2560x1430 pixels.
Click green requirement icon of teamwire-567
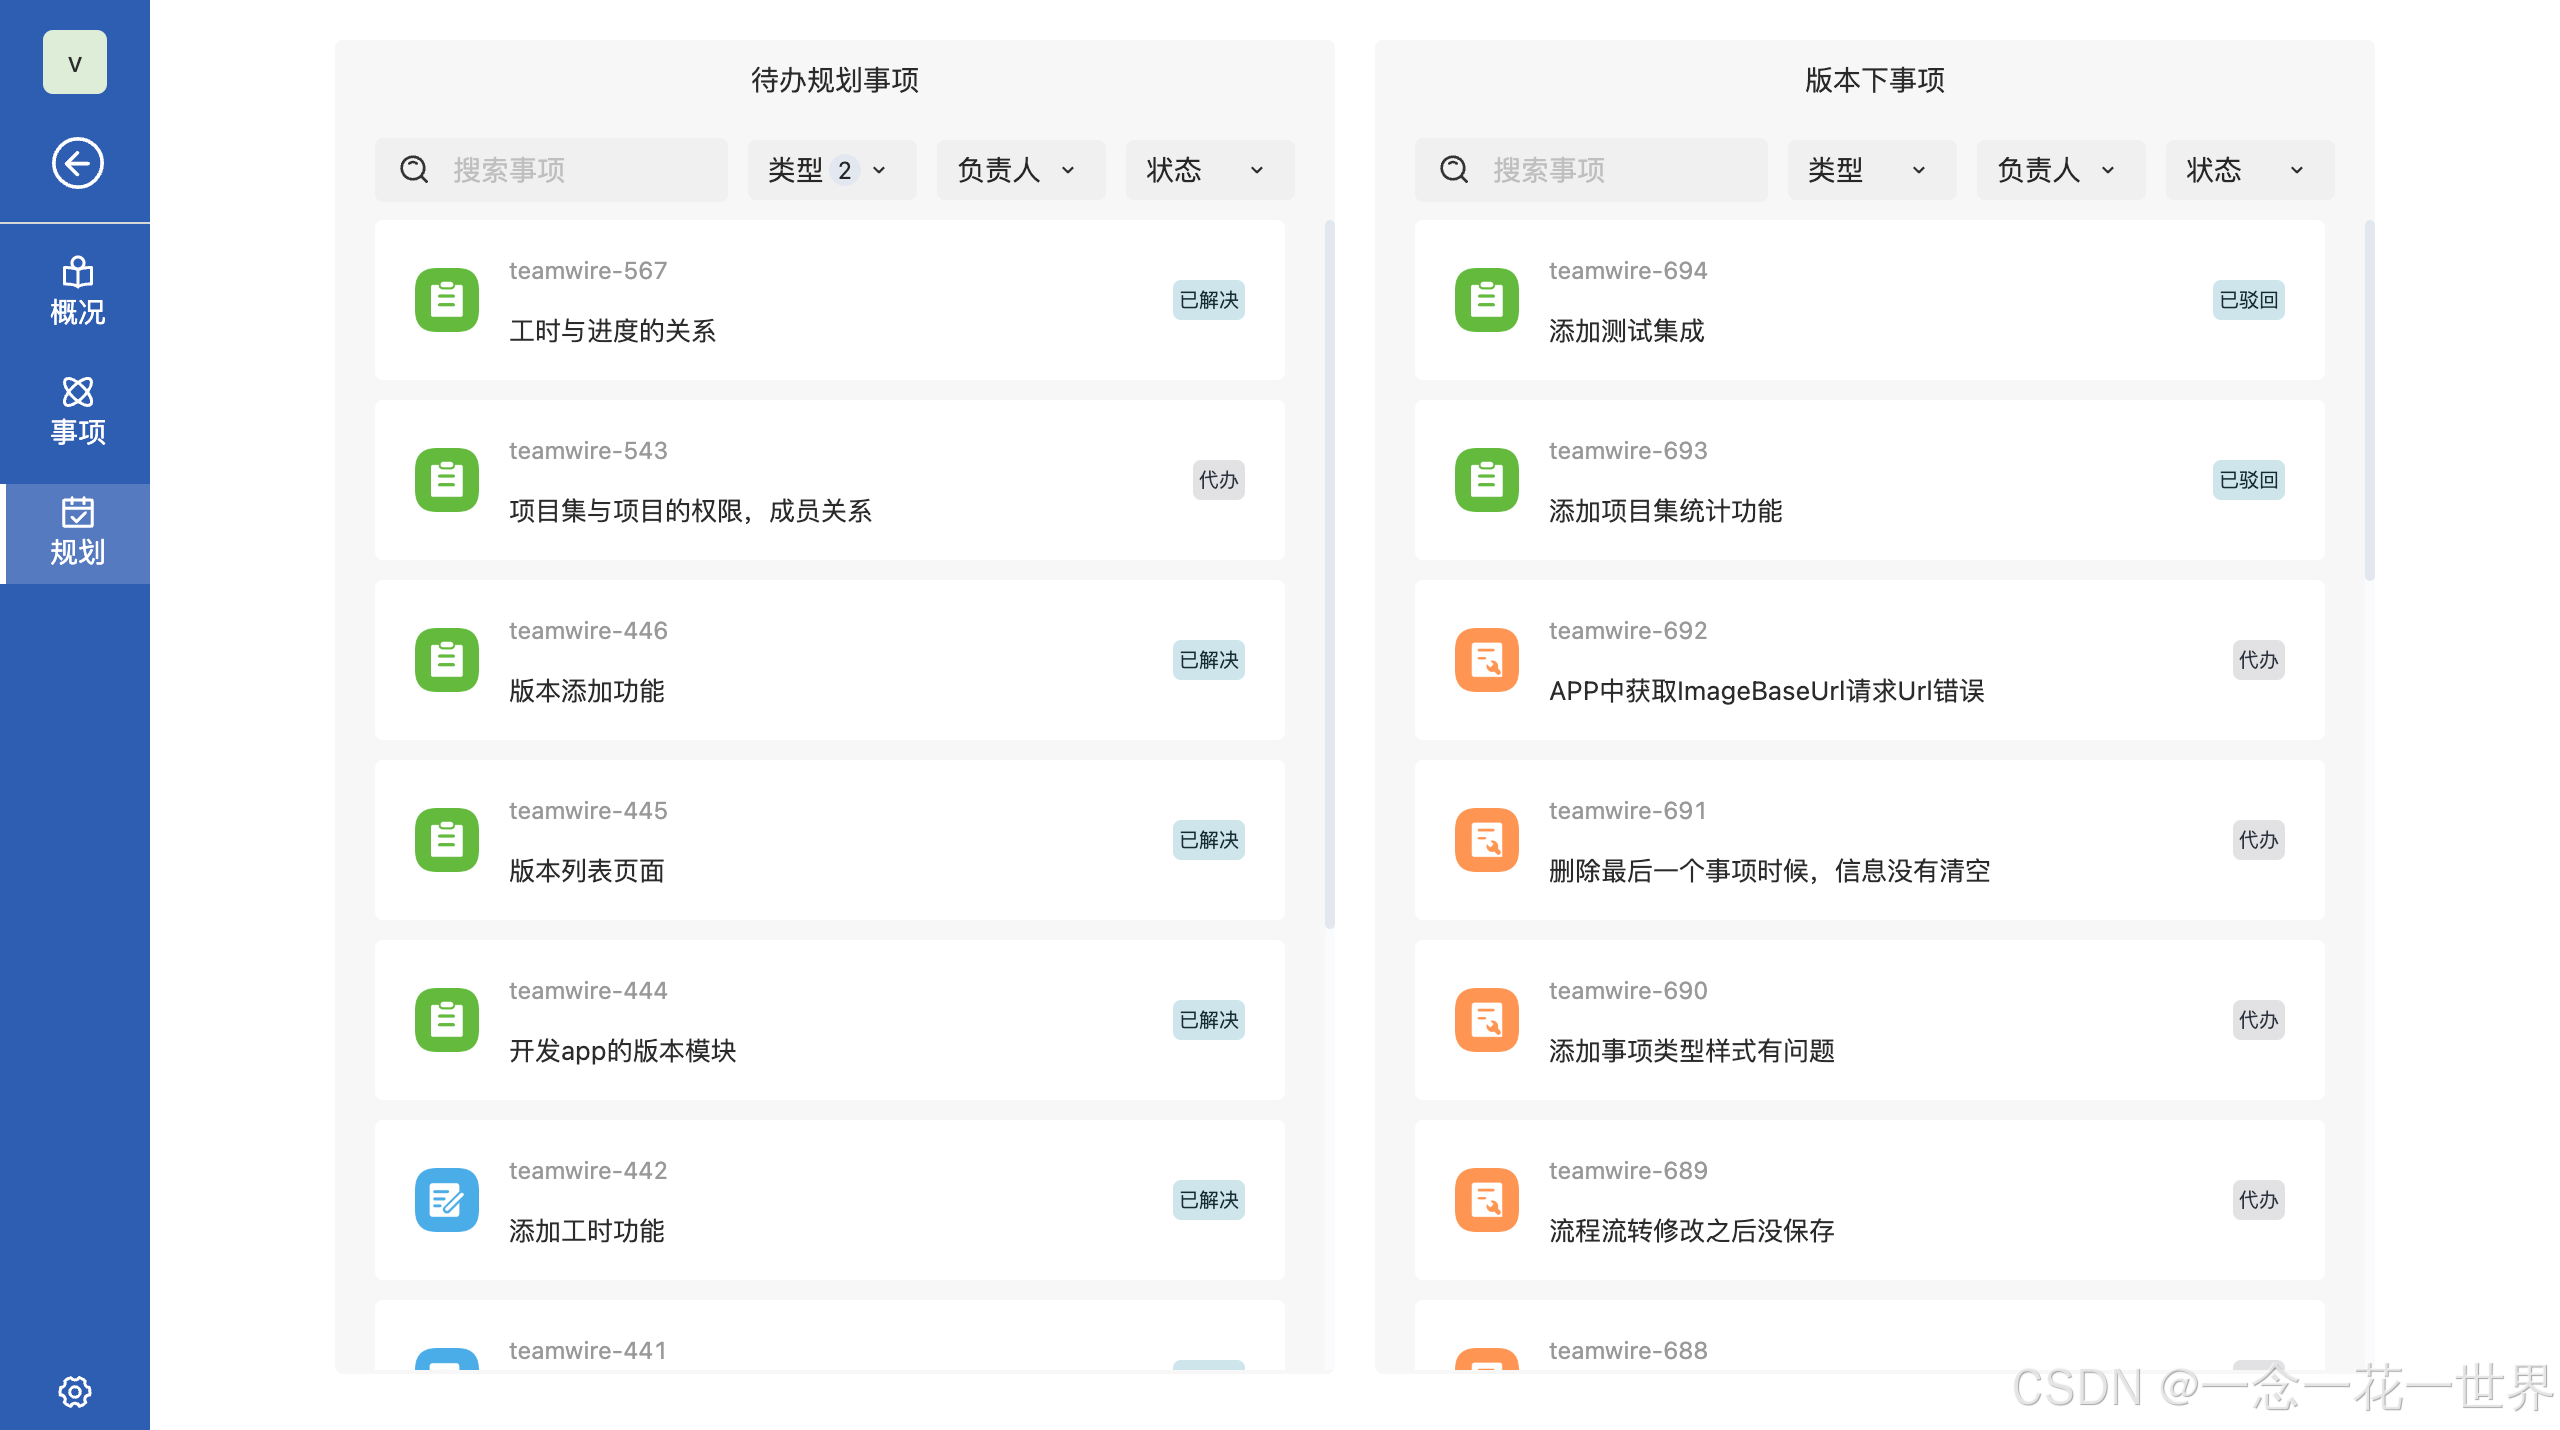(x=447, y=300)
